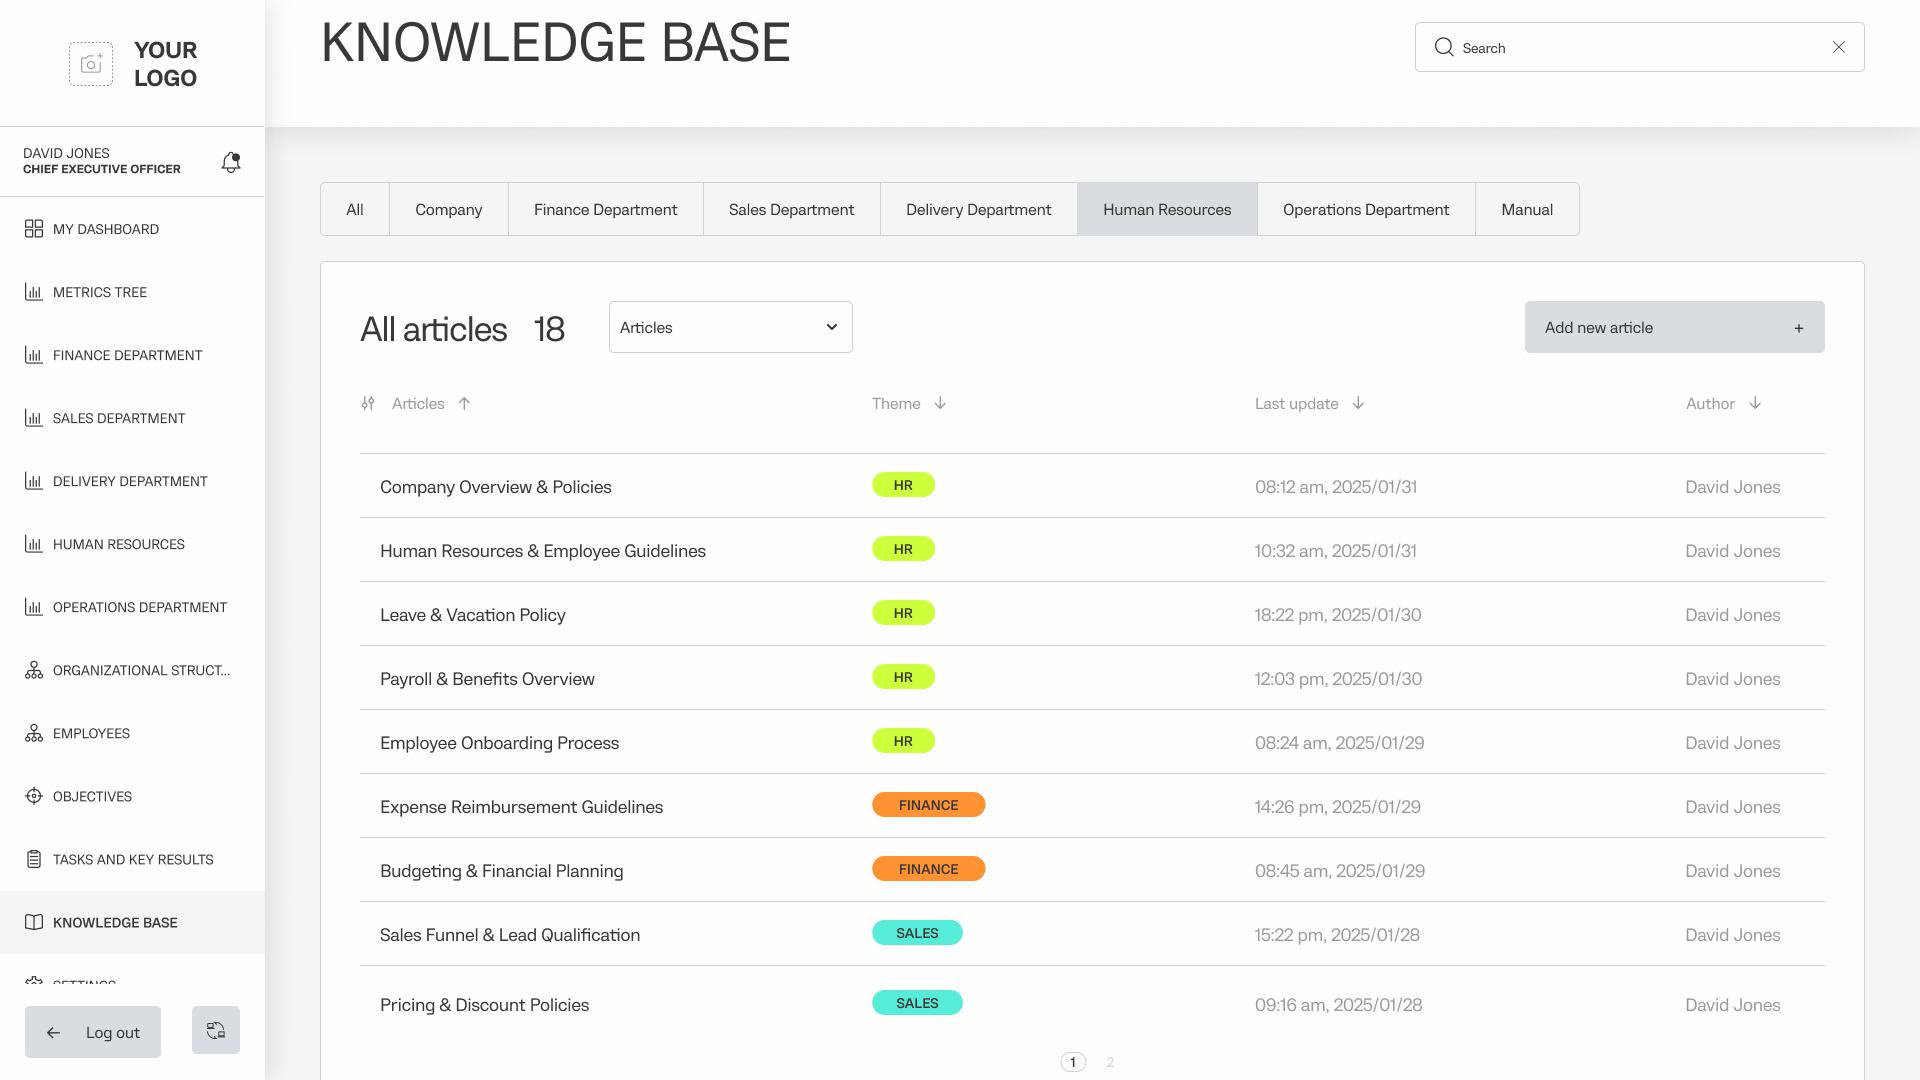Screen dimensions: 1920x1080
Task: Open My Dashboard from sidebar
Action: click(105, 229)
